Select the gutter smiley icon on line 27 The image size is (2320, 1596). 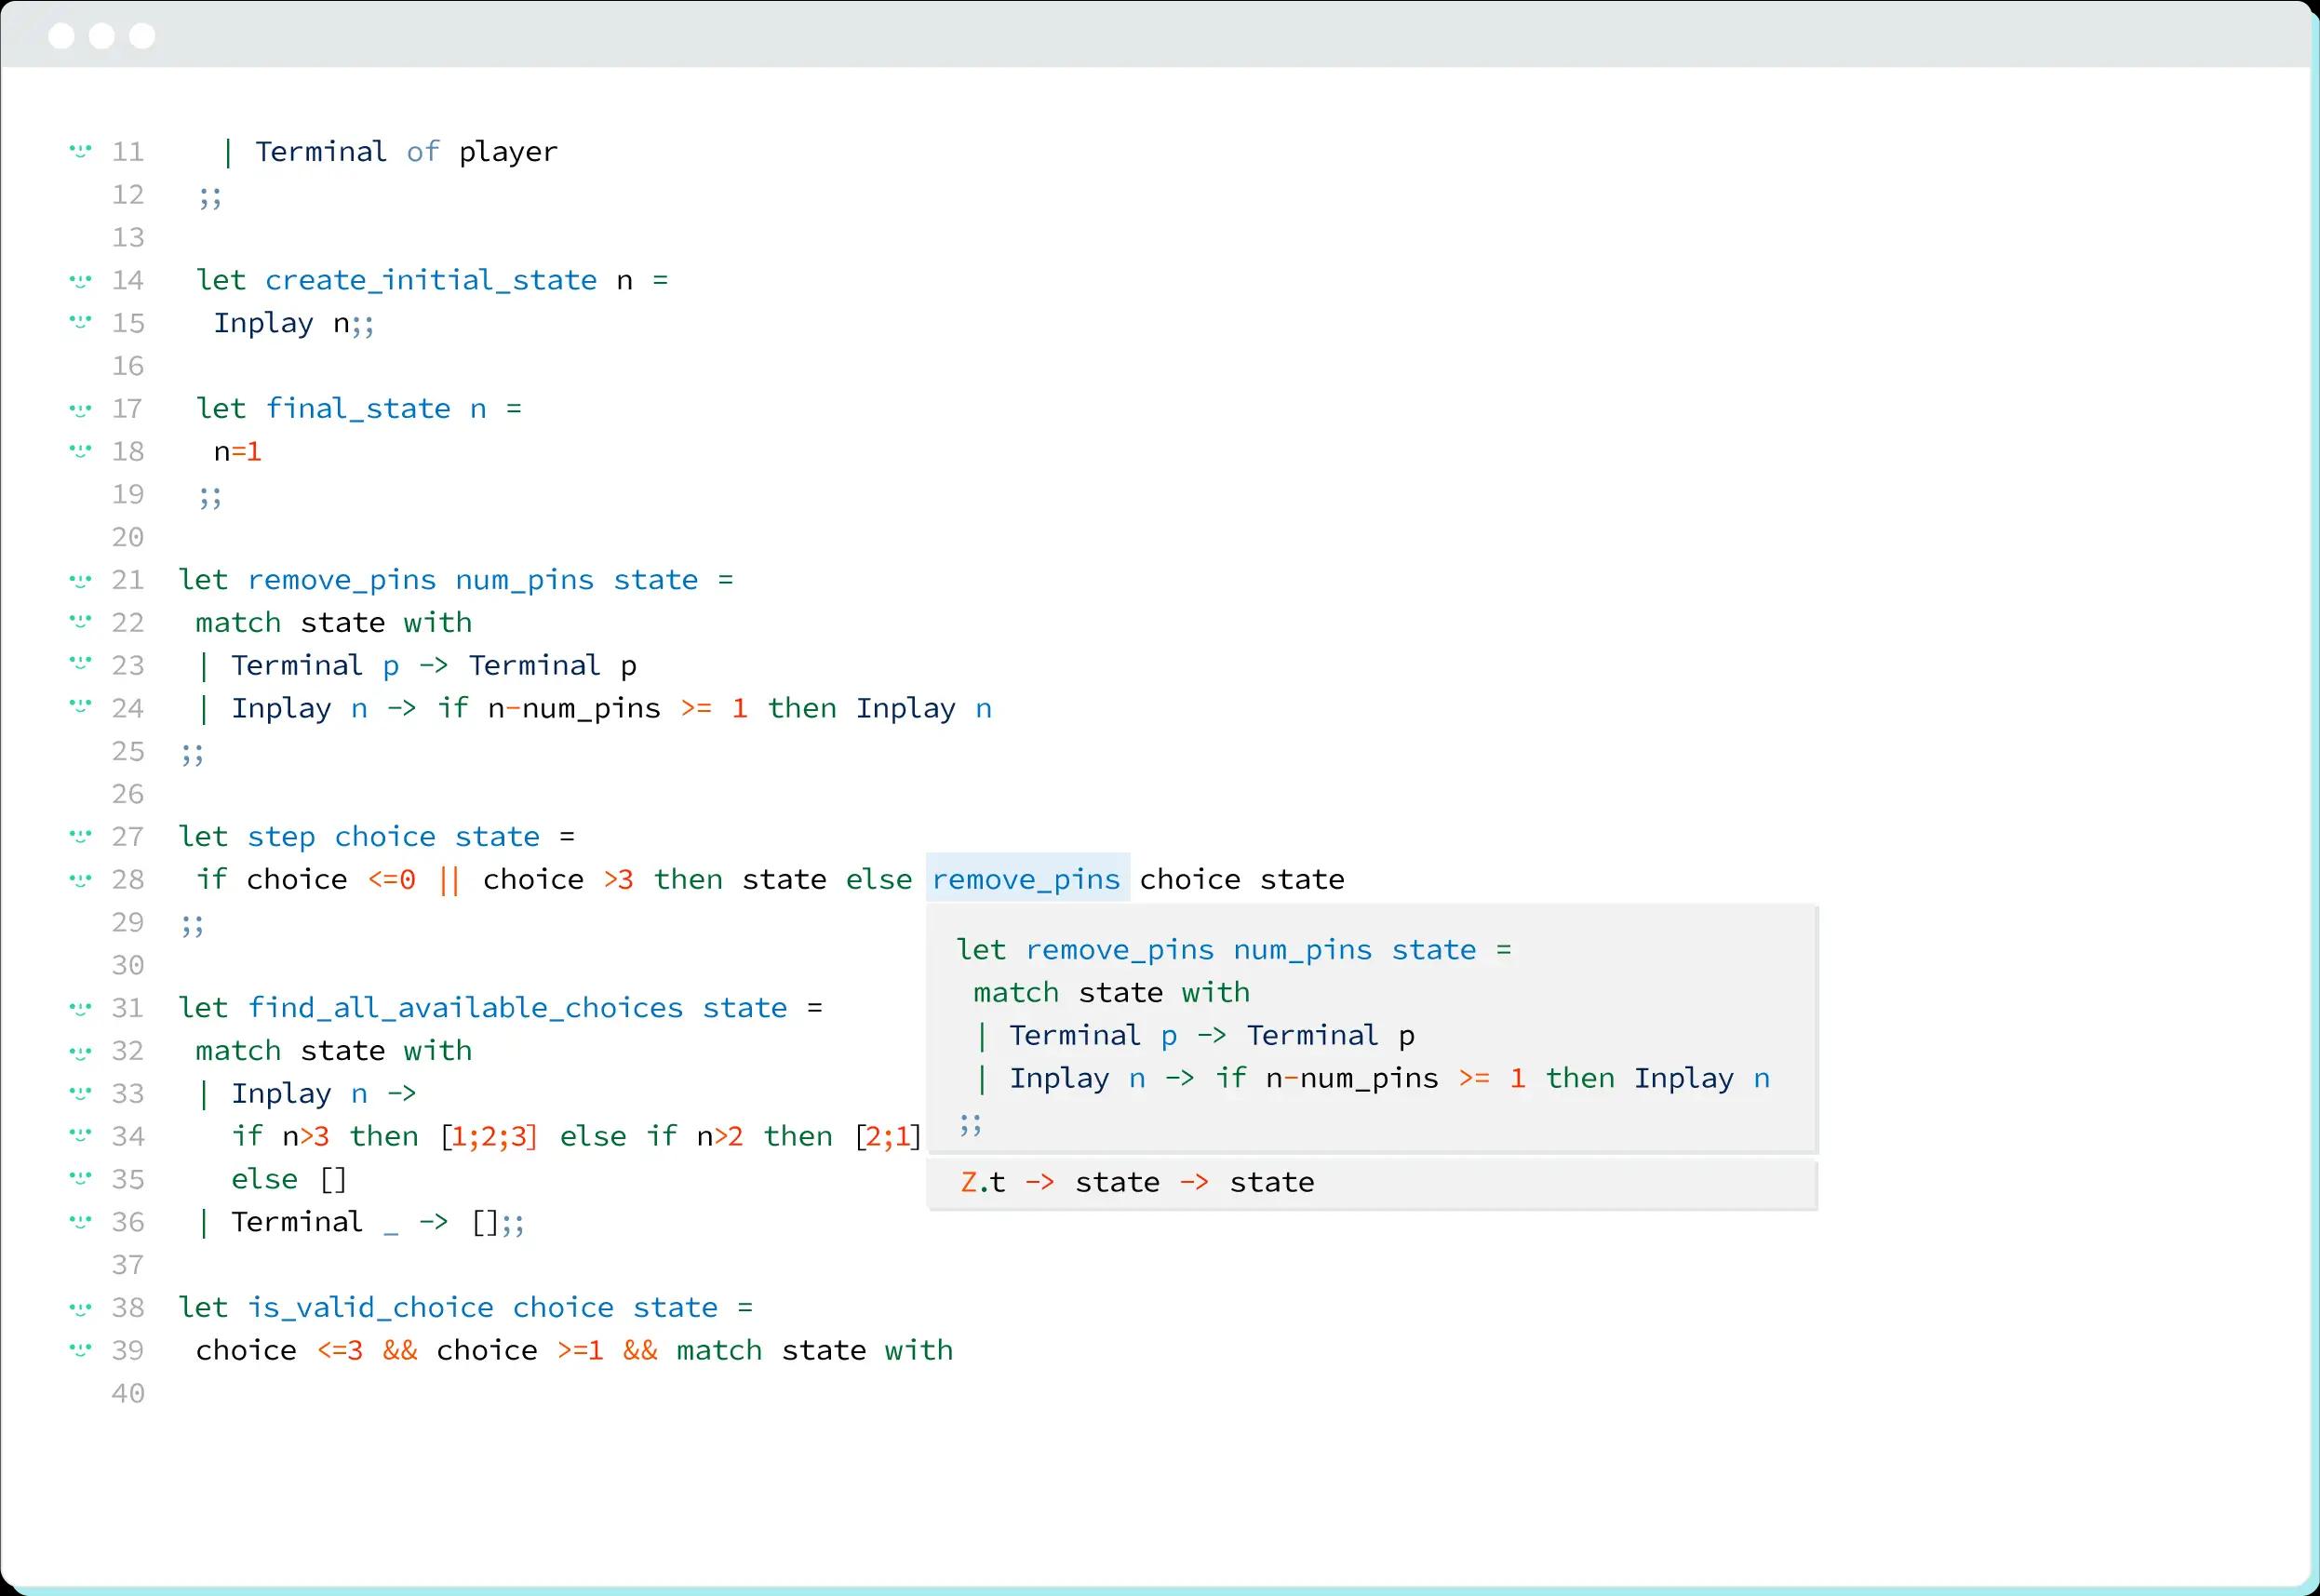point(80,836)
